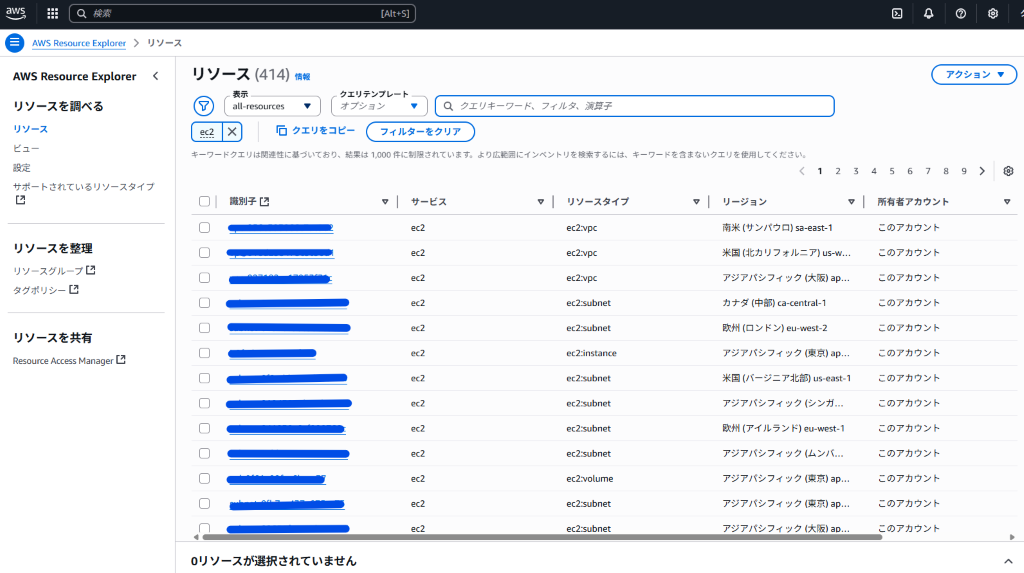The width and height of the screenshot is (1024, 573).
Task: Open the notifications bell
Action: [929, 13]
